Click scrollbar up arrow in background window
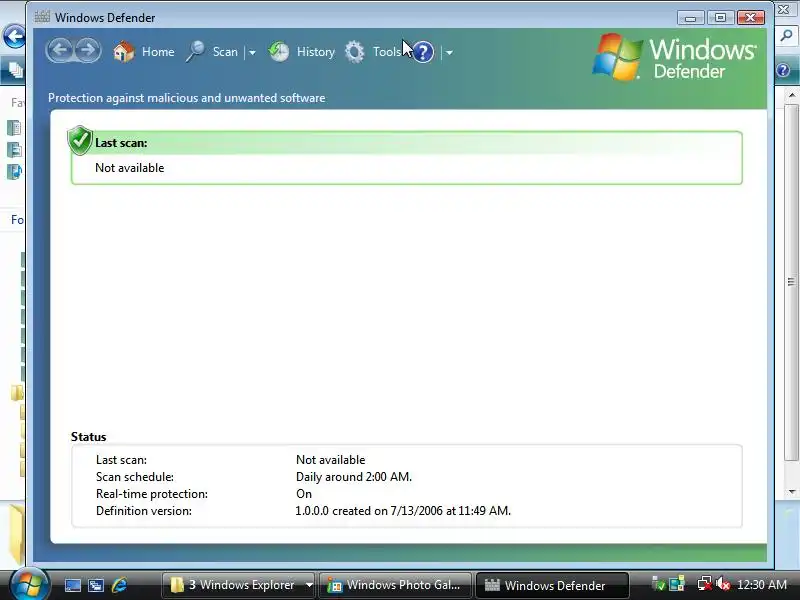Screen dimensions: 800x600 791,95
